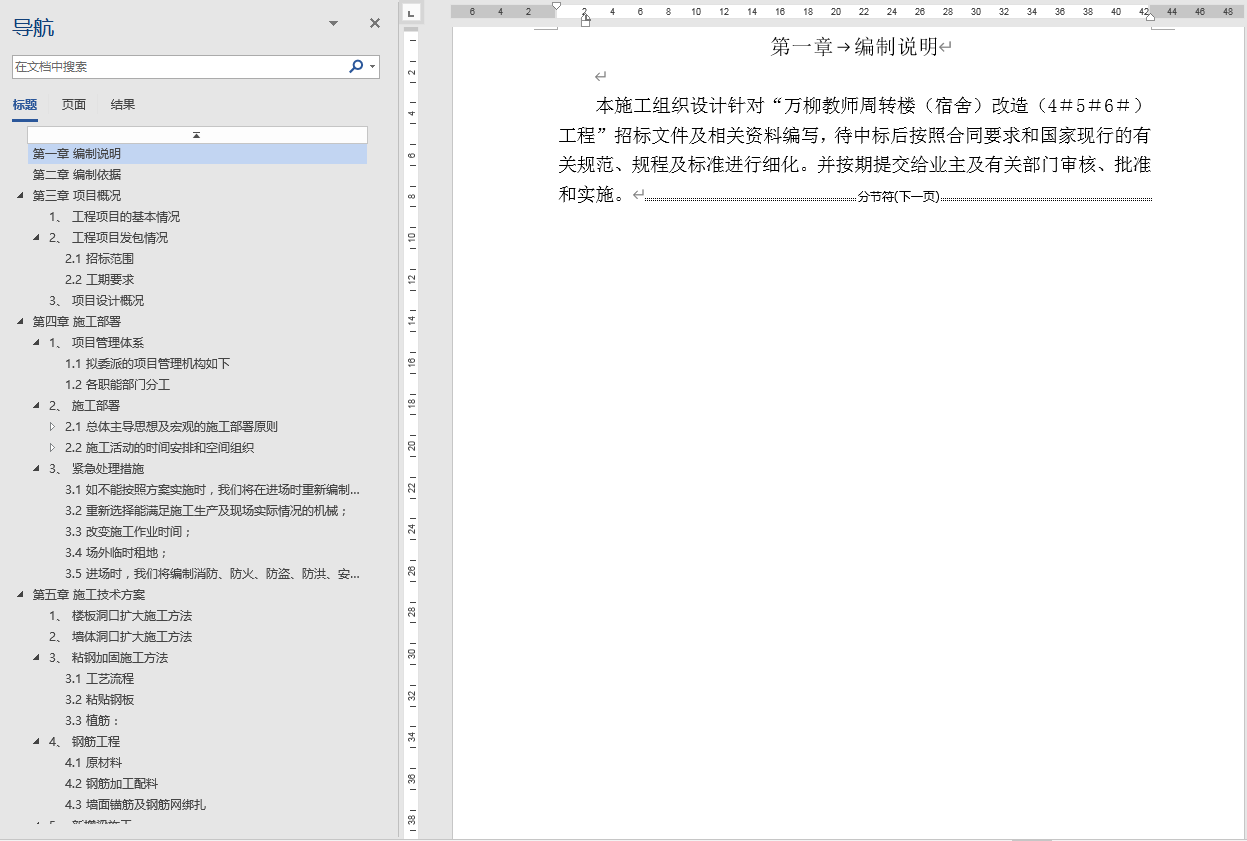Viewport: 1247px width, 841px height.
Task: Close the 导航 navigation pane
Action: [374, 22]
